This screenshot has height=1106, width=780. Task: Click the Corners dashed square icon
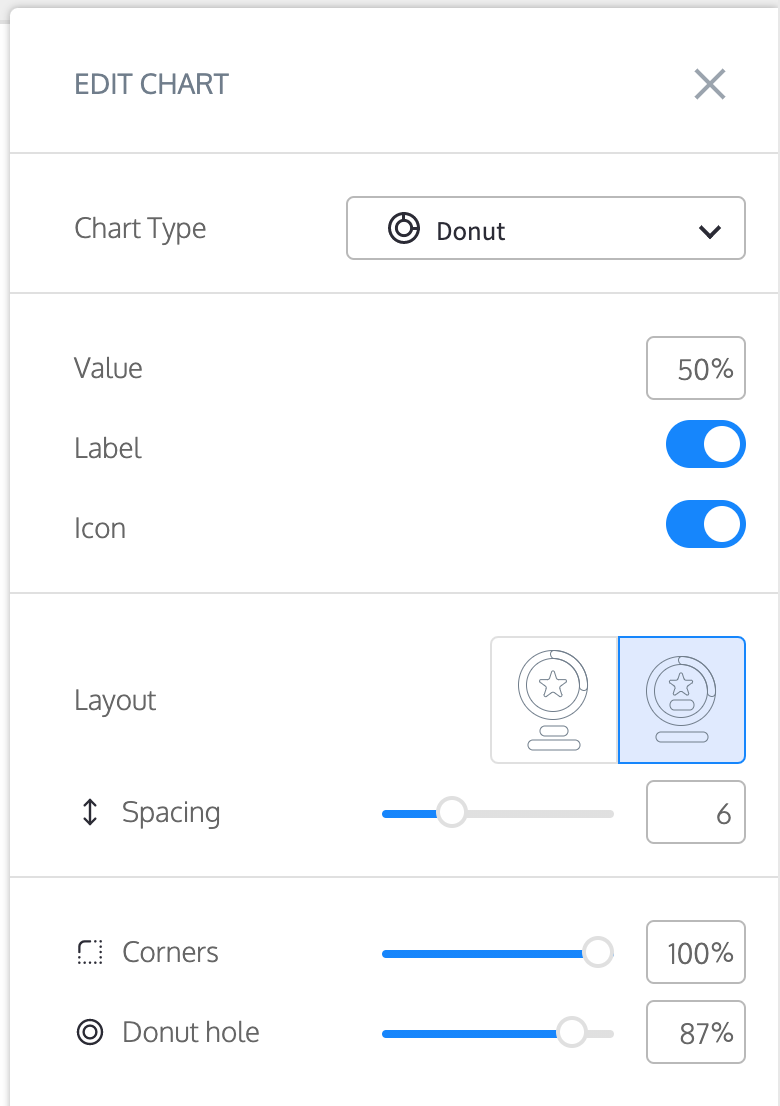90,952
